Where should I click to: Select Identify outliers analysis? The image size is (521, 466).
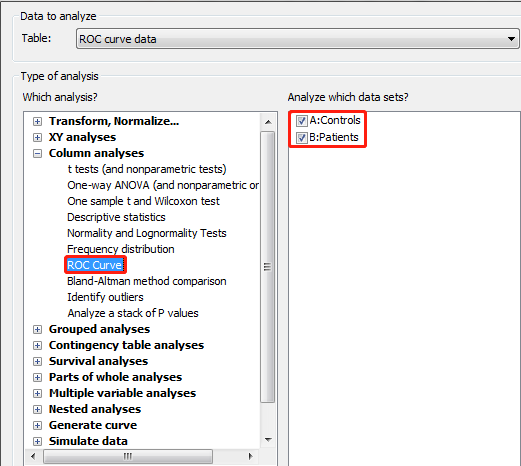[x=105, y=297]
